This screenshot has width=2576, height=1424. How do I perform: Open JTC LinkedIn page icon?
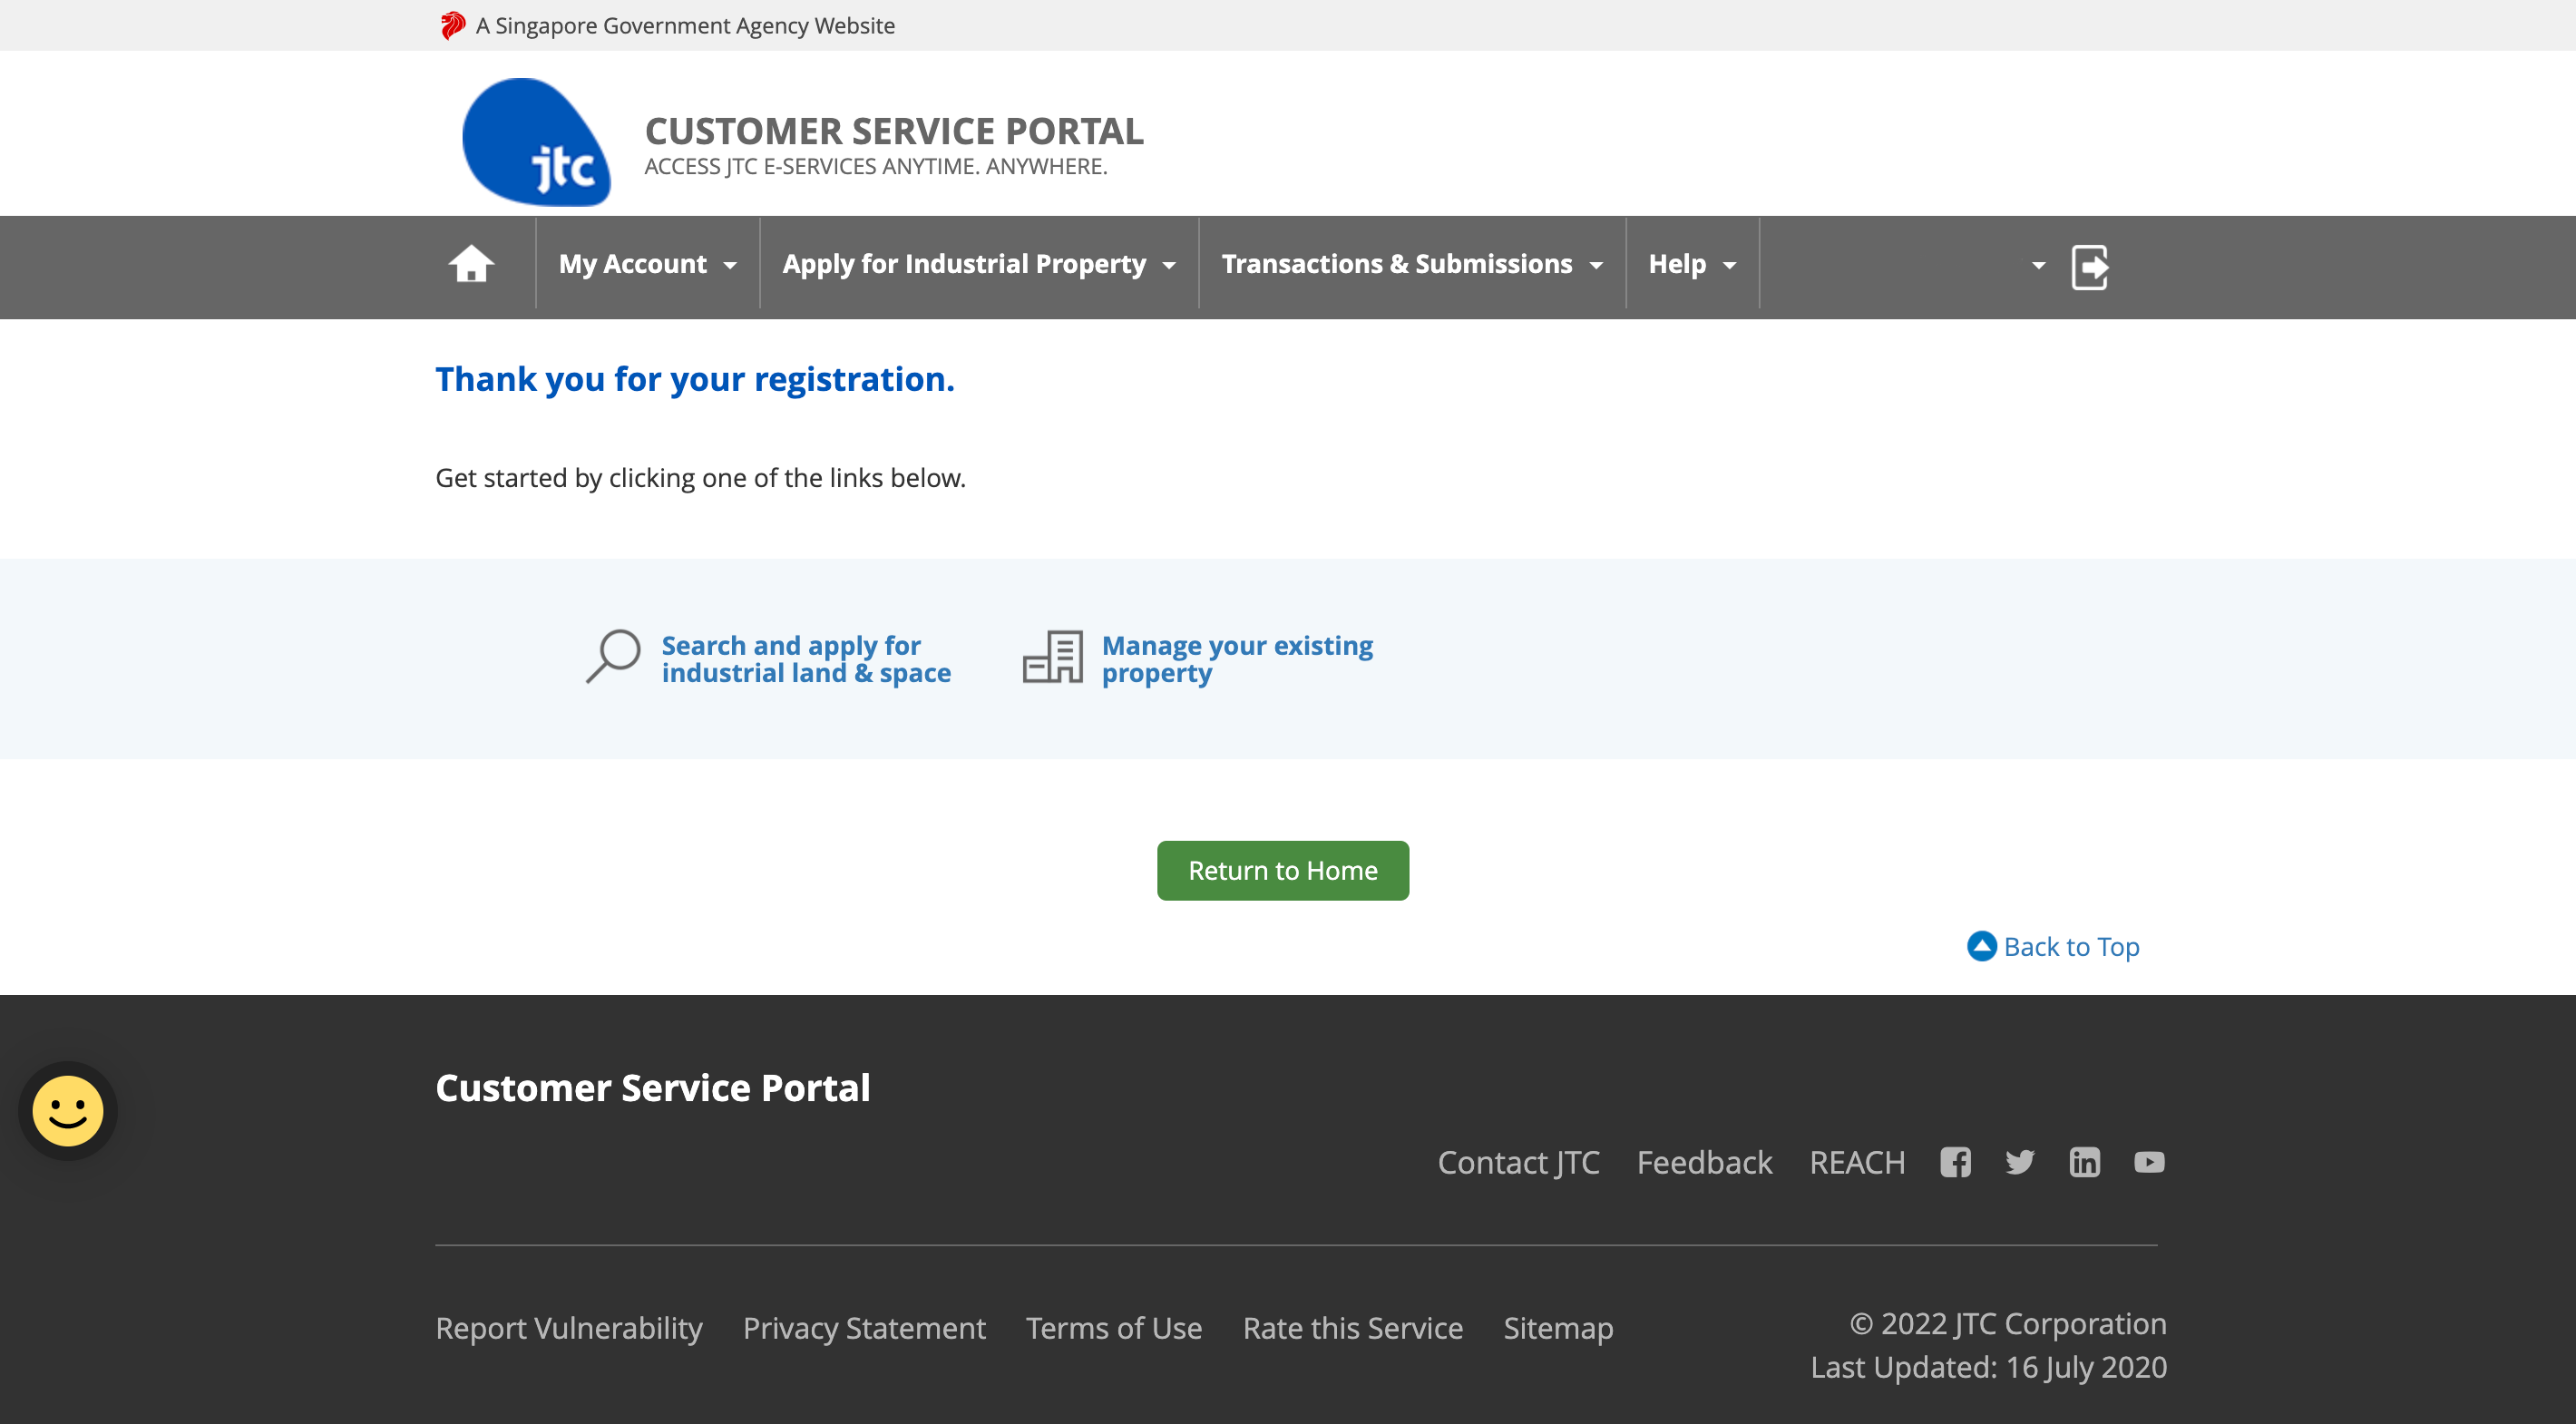coord(2085,1162)
